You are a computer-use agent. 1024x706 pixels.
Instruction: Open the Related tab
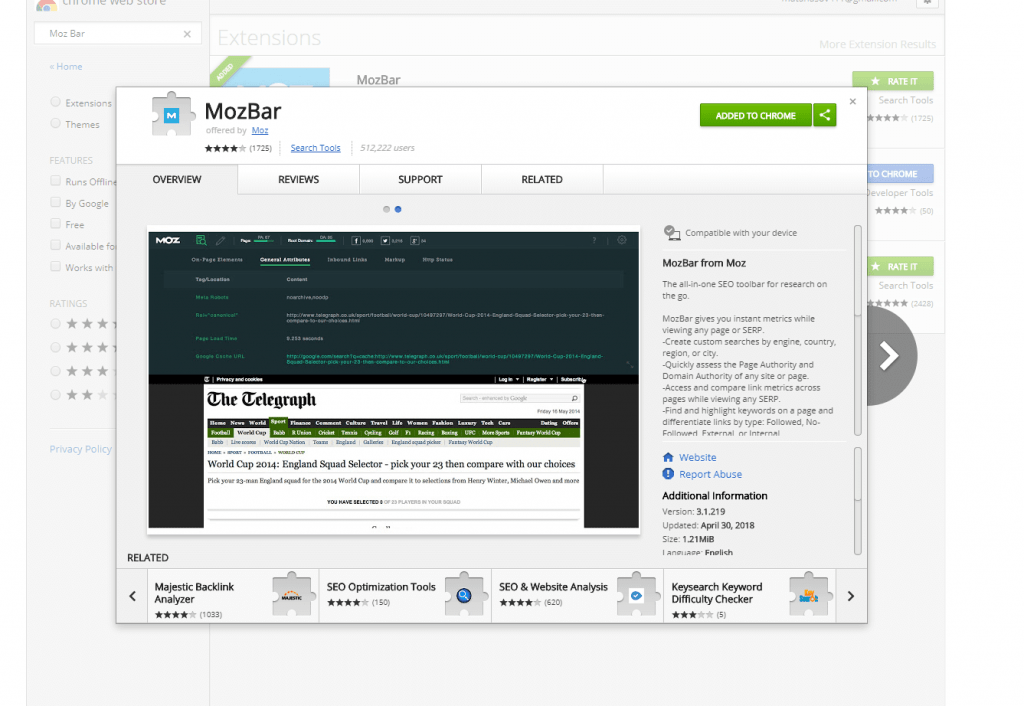(x=542, y=179)
